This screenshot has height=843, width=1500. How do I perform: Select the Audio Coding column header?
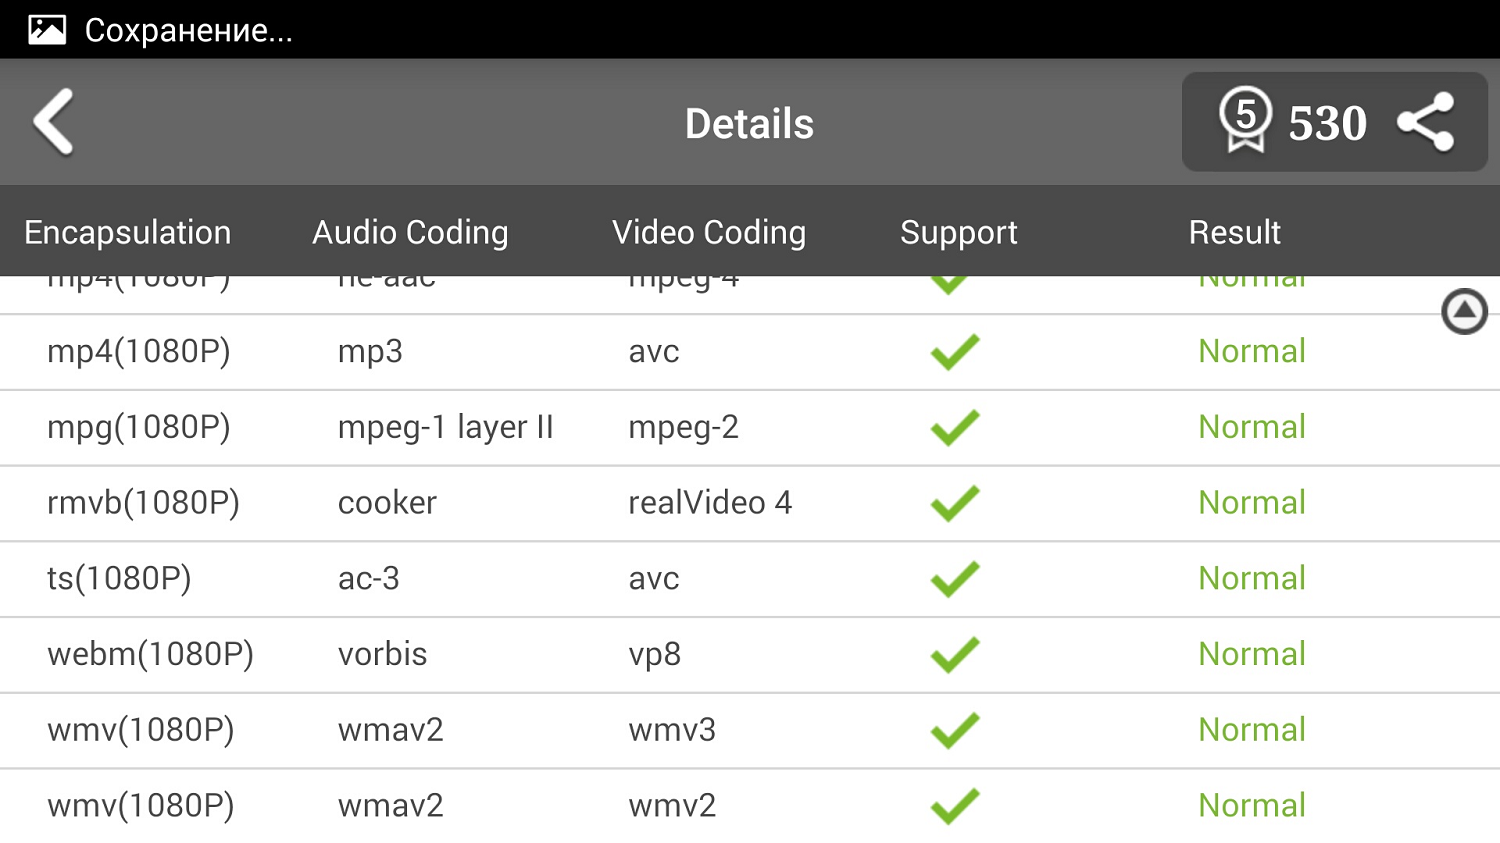pos(410,232)
